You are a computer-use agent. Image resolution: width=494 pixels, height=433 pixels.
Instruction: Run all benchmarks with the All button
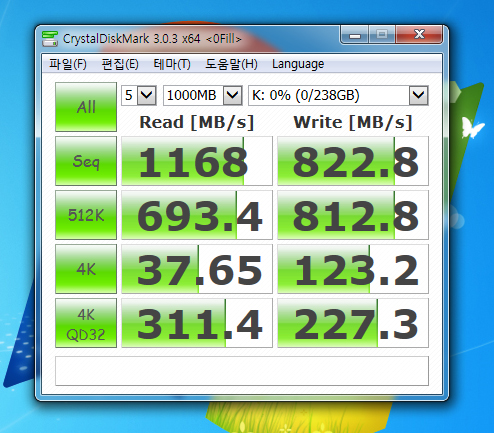86,107
